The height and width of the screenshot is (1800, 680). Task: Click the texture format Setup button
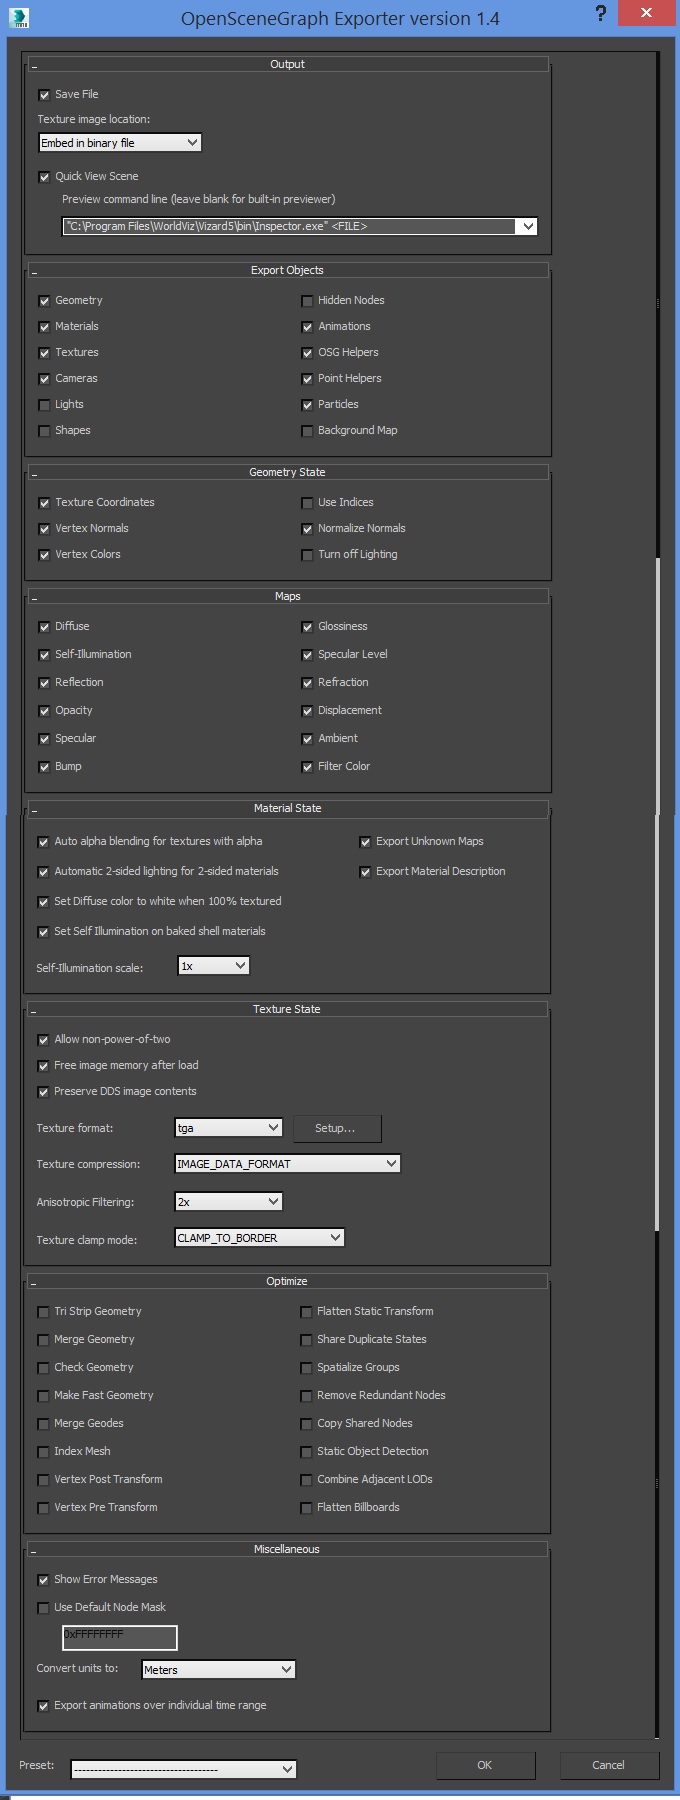pos(336,1128)
